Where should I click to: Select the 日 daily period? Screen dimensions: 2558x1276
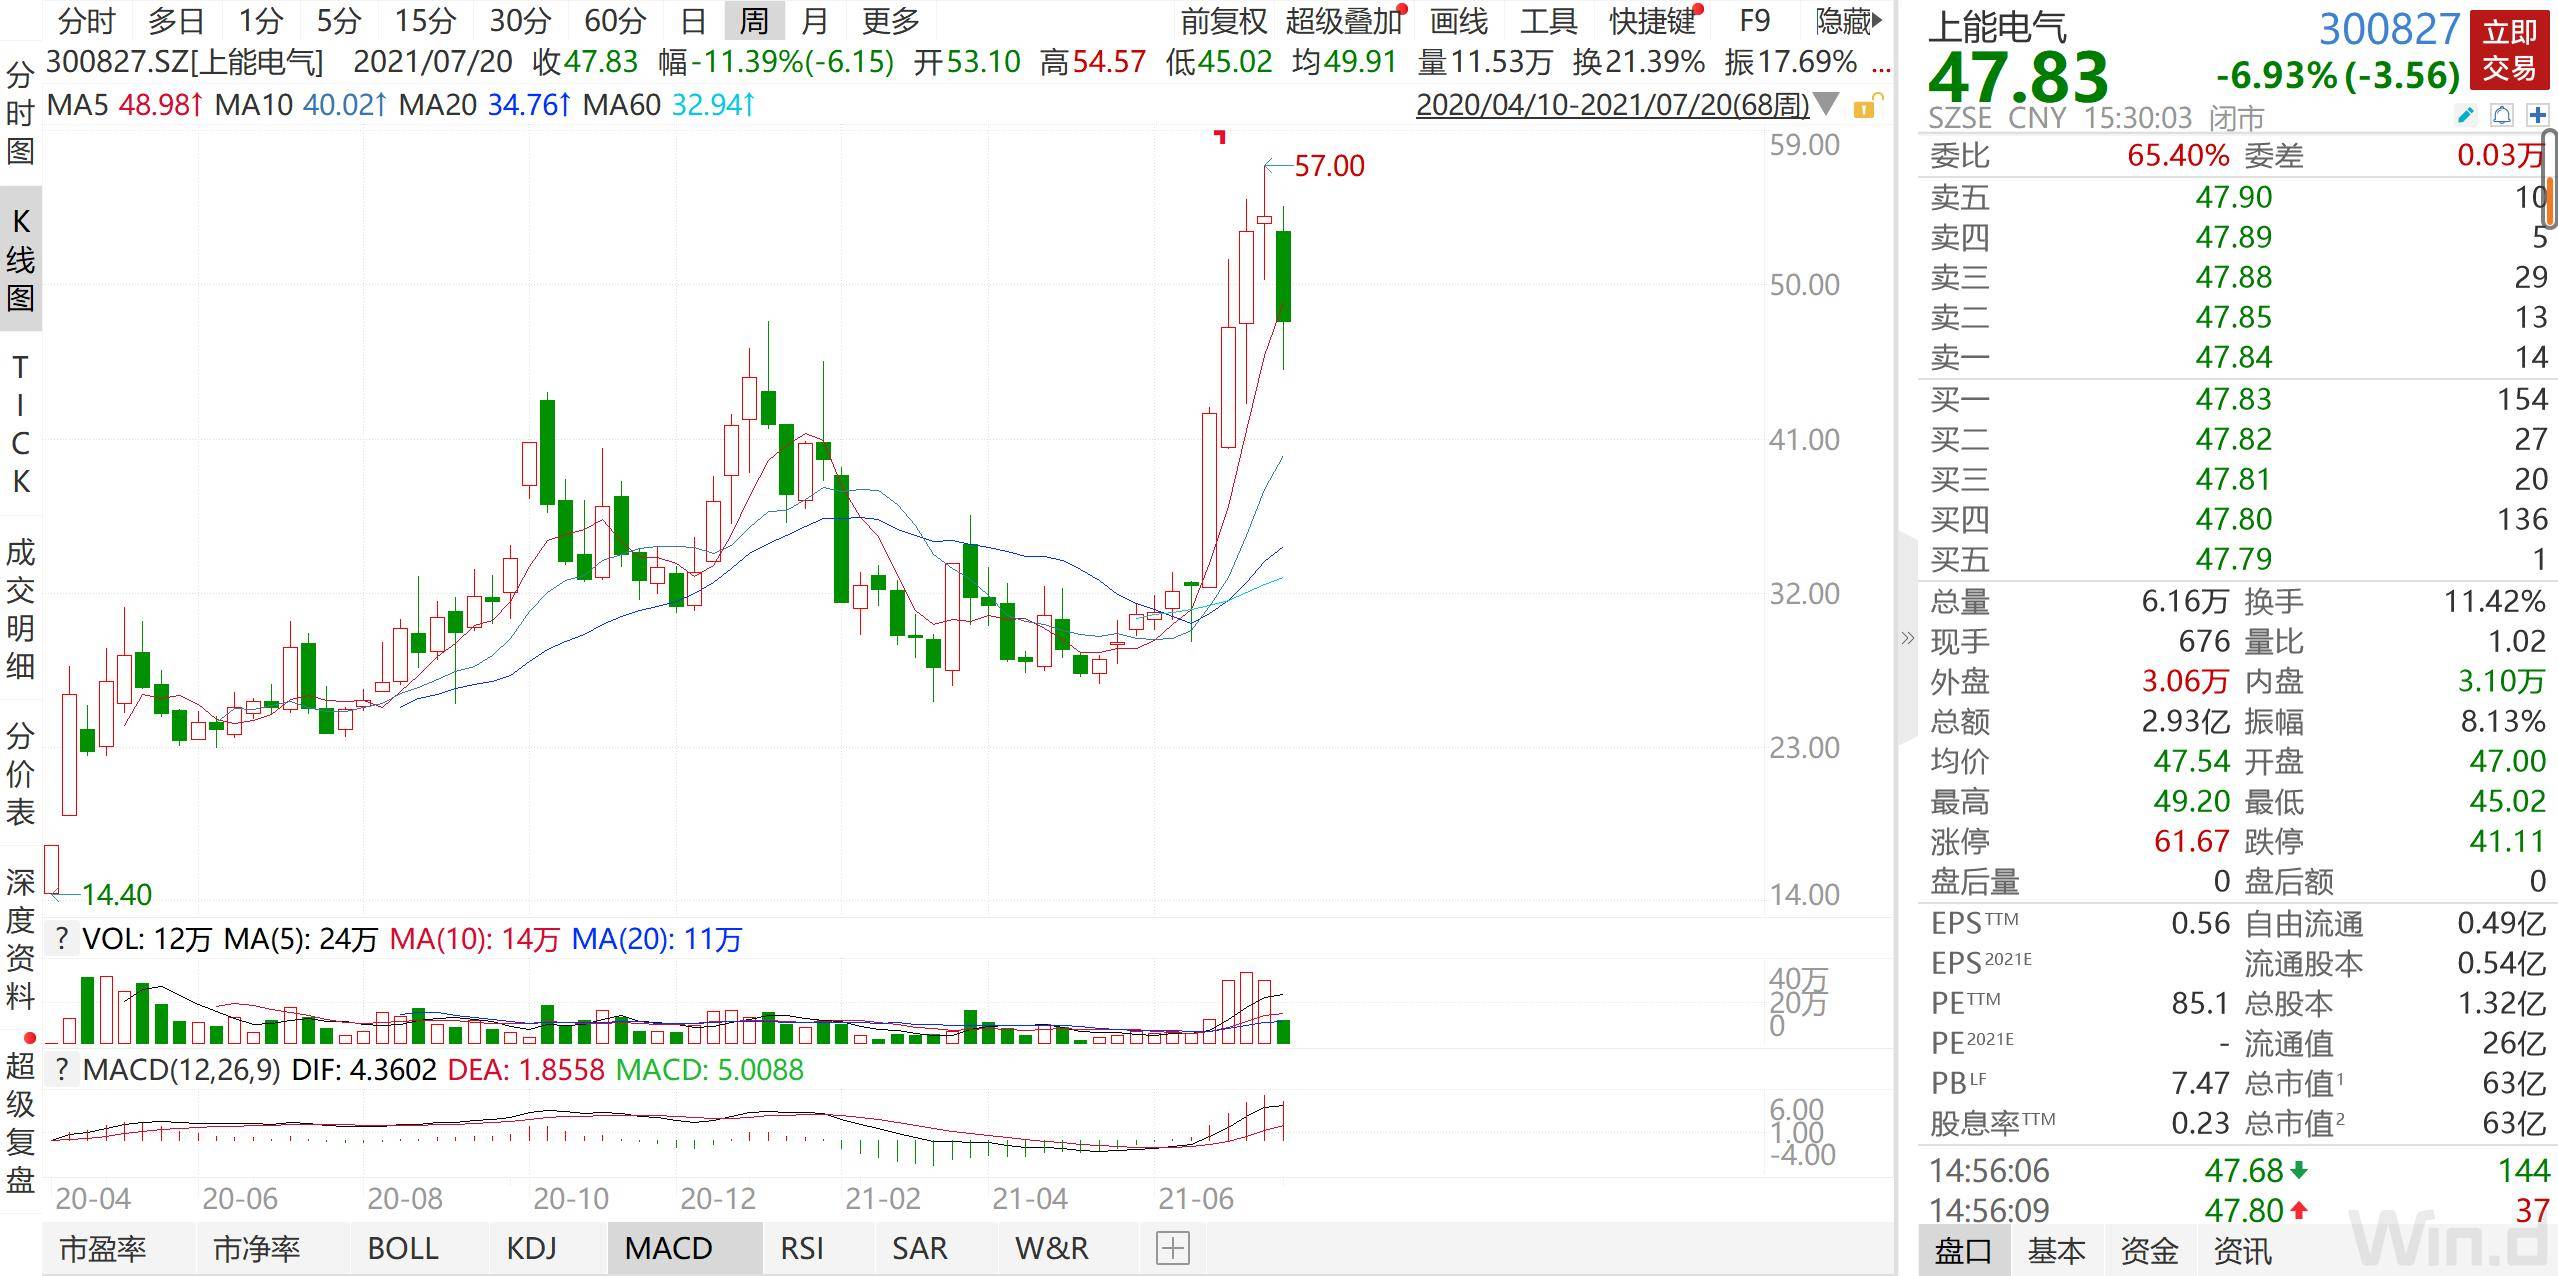click(x=693, y=20)
